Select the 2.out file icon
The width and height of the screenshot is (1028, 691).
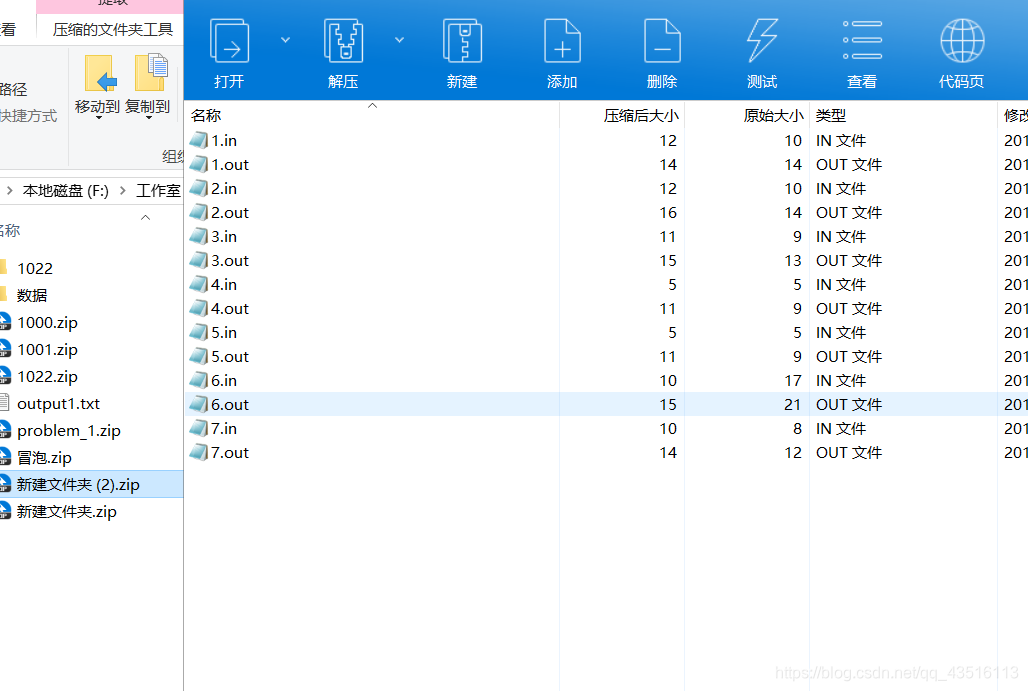pyautogui.click(x=199, y=212)
